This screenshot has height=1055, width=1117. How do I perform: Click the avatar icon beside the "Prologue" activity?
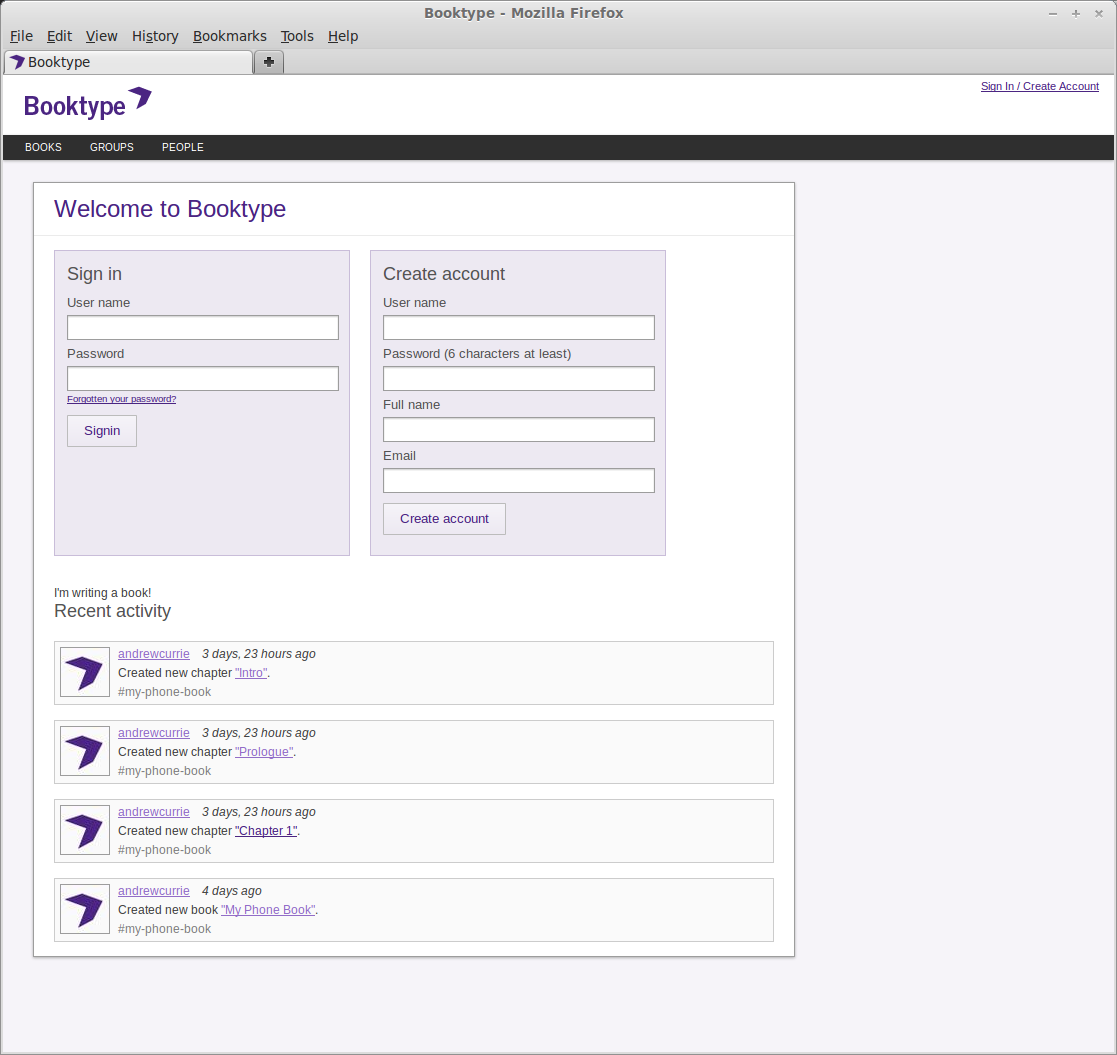coord(85,751)
